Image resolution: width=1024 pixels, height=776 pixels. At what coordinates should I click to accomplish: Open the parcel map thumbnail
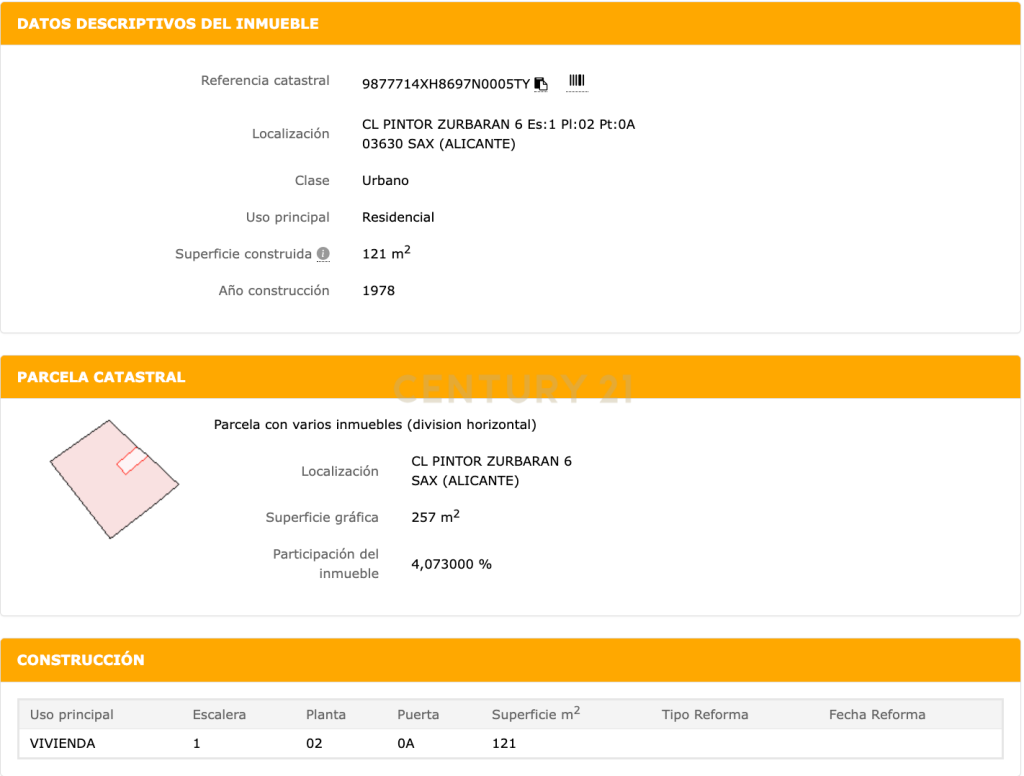113,479
